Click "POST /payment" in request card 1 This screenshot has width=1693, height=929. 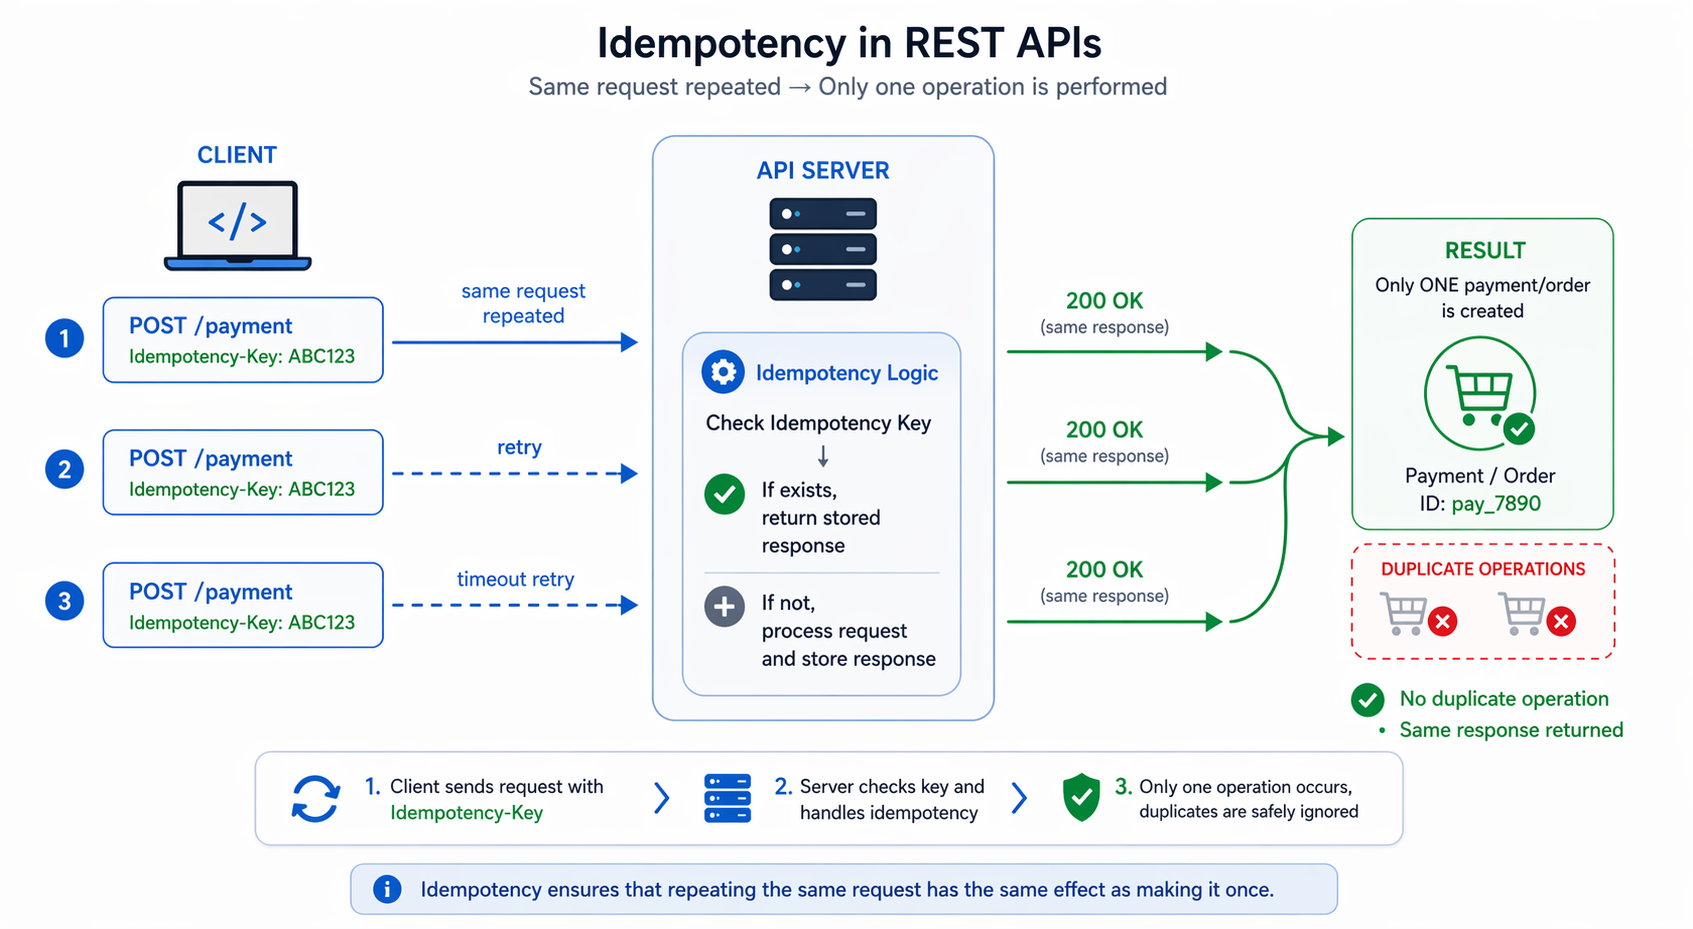[210, 326]
